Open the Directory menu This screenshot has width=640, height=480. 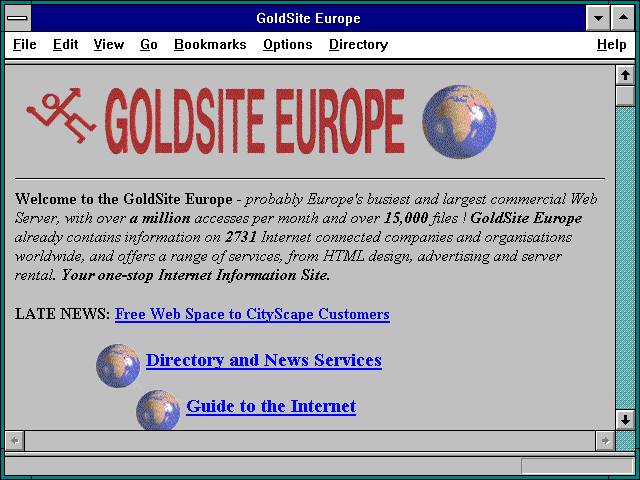click(x=358, y=44)
